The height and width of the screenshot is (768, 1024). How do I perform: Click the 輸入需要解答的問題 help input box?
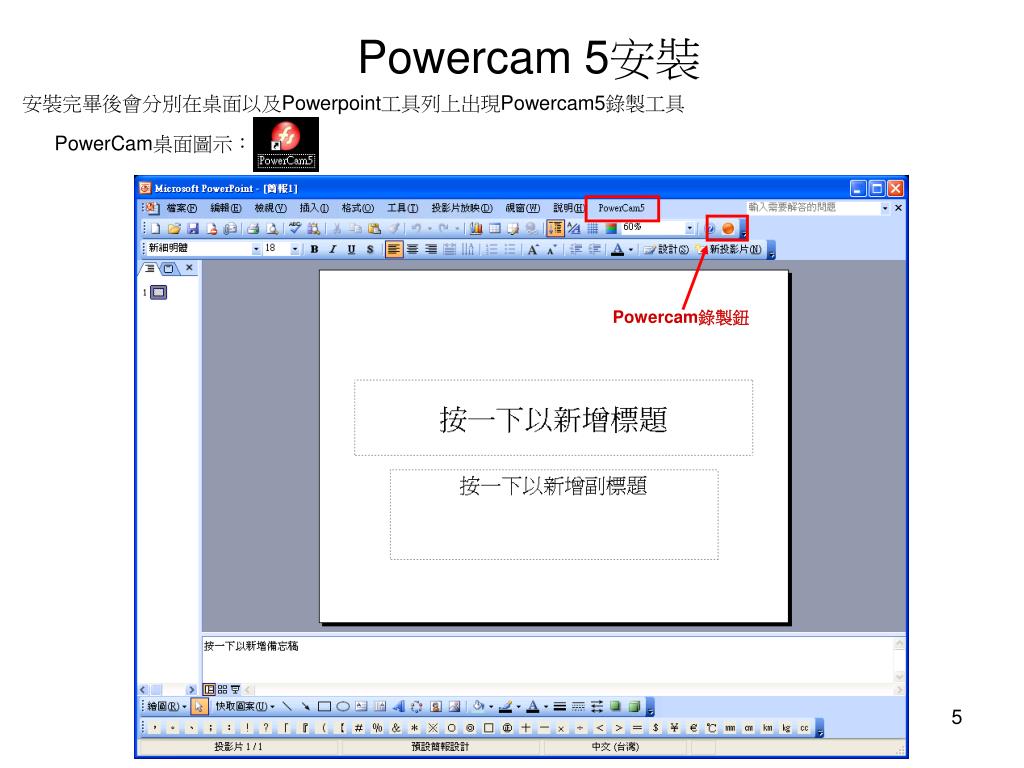[812, 208]
